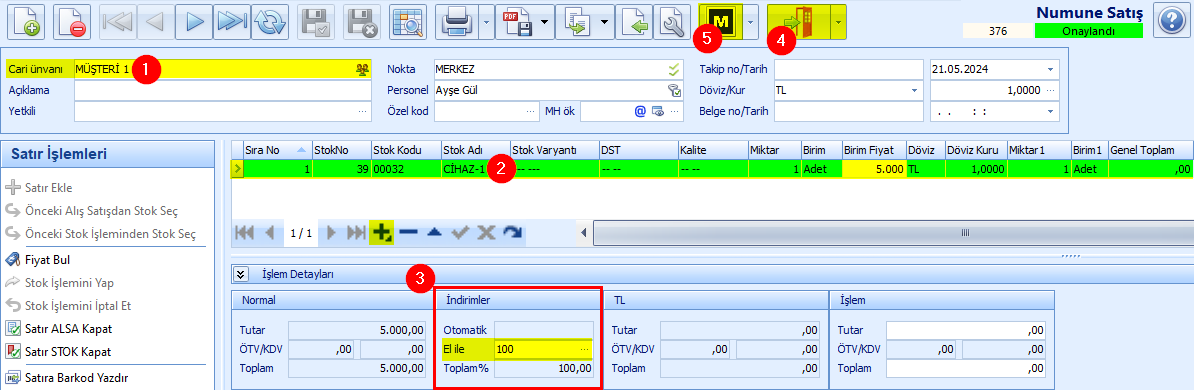Export to PDF with the PDF save icon
Screen dimensions: 1194x390
517,23
